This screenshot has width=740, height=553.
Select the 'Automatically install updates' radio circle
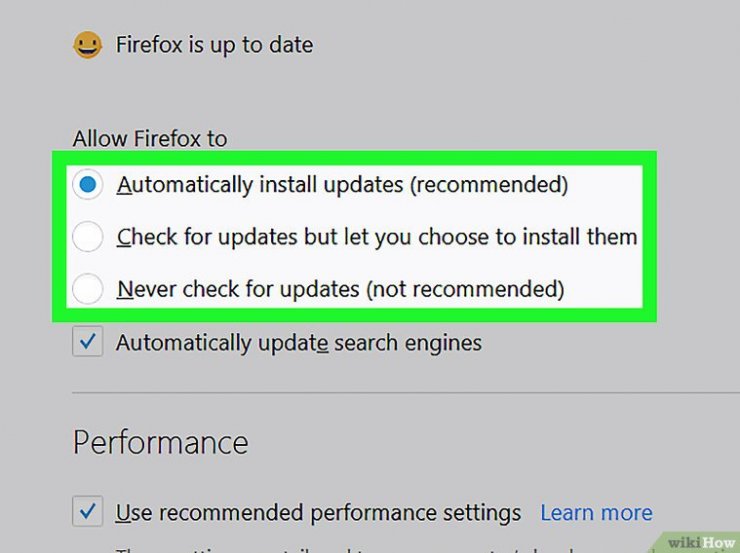pyautogui.click(x=87, y=184)
